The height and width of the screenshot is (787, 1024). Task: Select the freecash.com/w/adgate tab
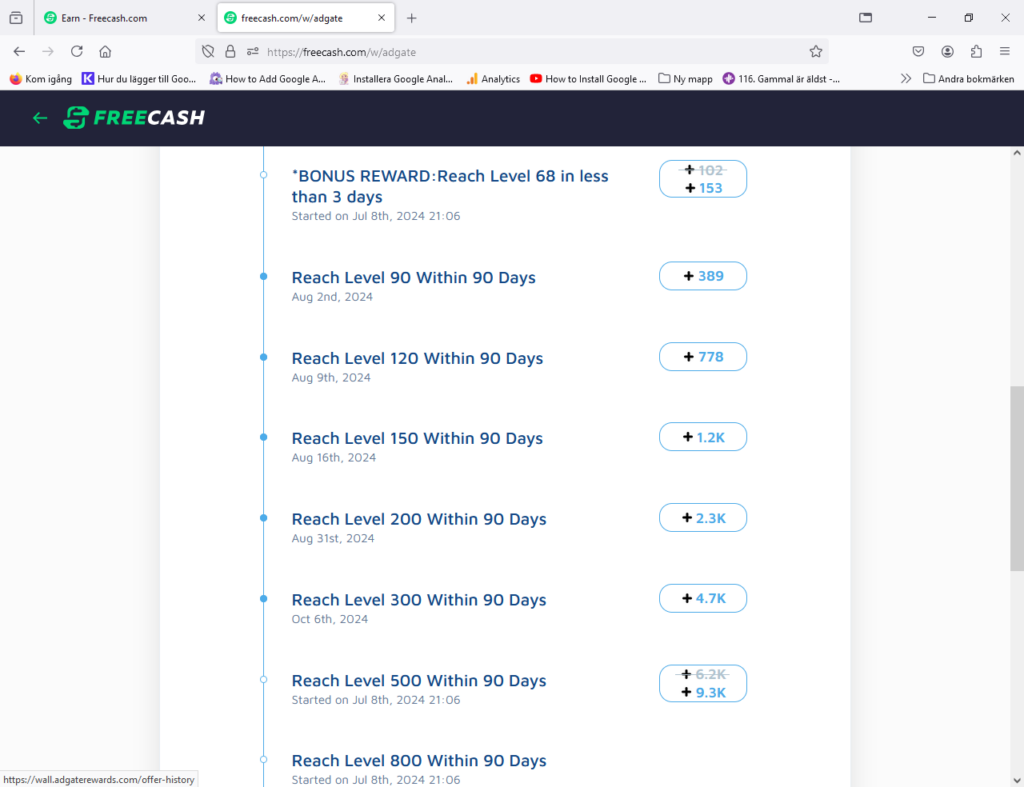(306, 18)
